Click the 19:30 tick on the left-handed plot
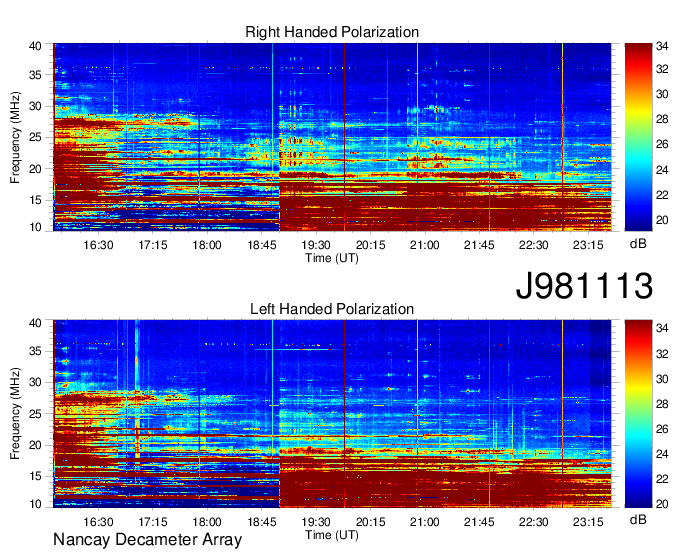The height and width of the screenshot is (552, 680). coord(316,522)
